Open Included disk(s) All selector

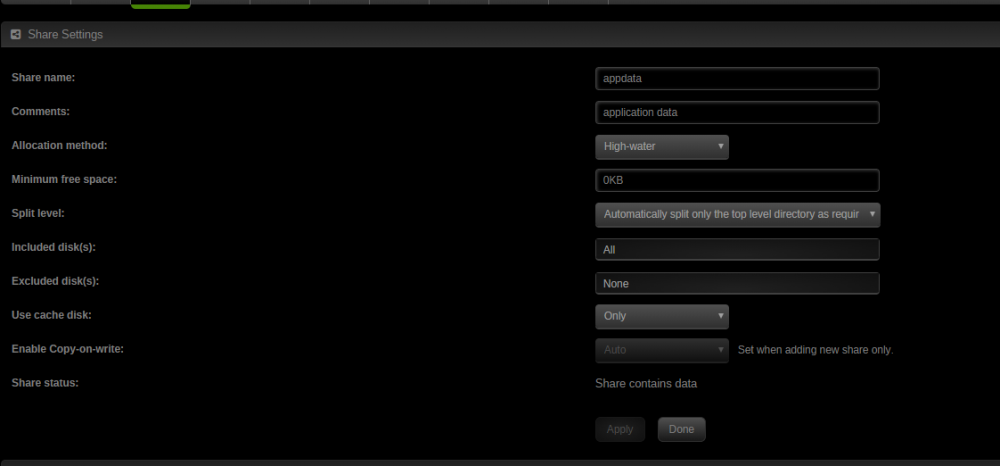[x=737, y=249]
